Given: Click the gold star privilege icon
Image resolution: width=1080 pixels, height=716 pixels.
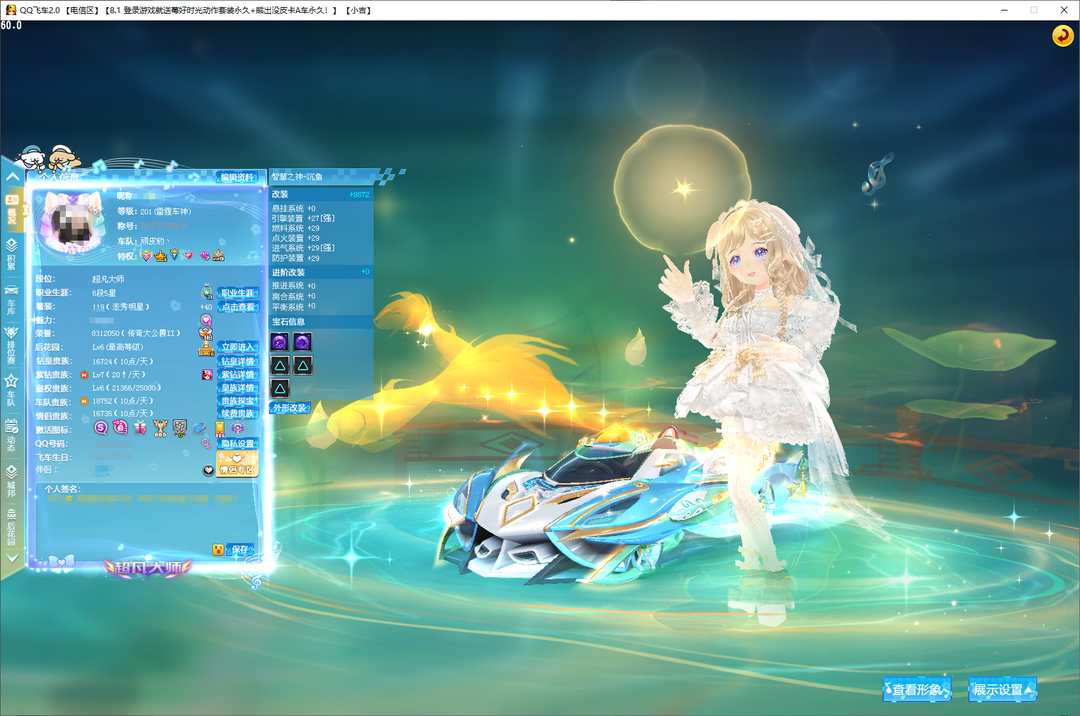Looking at the screenshot, I should (x=218, y=255).
